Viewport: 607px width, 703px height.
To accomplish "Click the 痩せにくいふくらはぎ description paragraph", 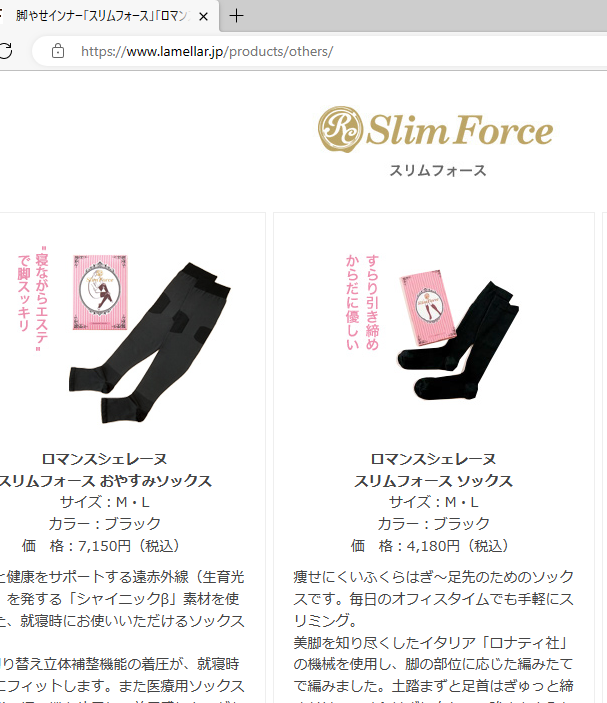I will click(434, 599).
